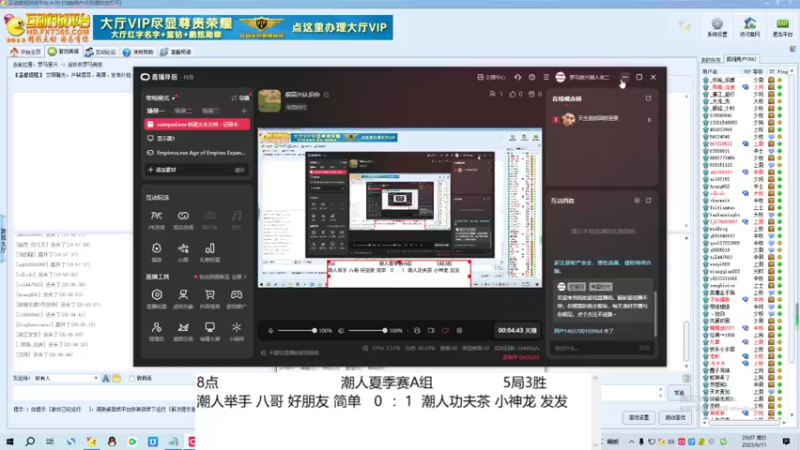The width and height of the screenshot is (800, 450).
Task: Open the streamer task flag icon
Action: [x=183, y=328]
